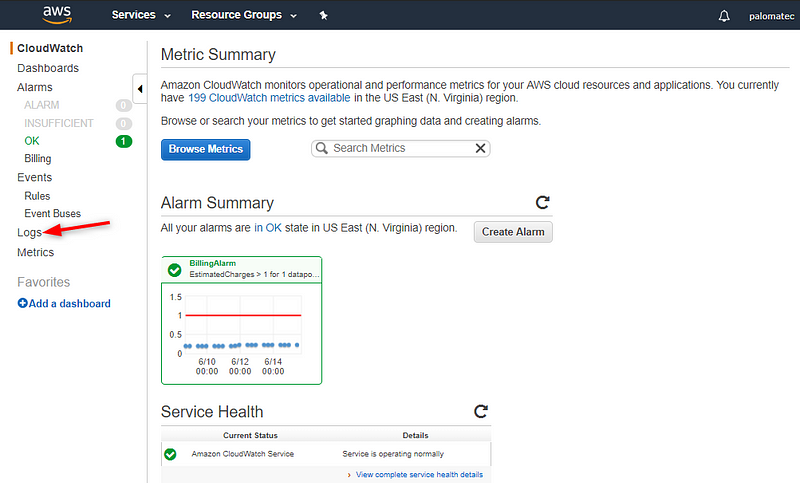Viewport: 800px width, 483px height.
Task: Click the ALARM count badge
Action: coord(123,106)
